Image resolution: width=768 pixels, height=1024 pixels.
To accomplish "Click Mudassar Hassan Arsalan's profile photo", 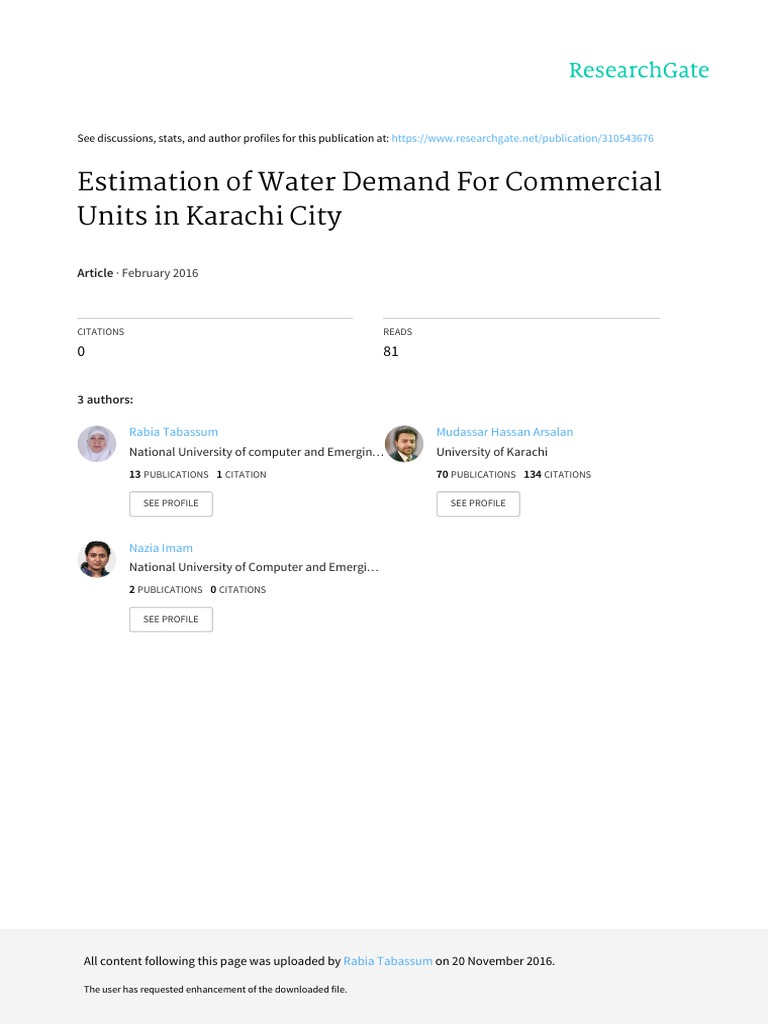I will [x=404, y=444].
